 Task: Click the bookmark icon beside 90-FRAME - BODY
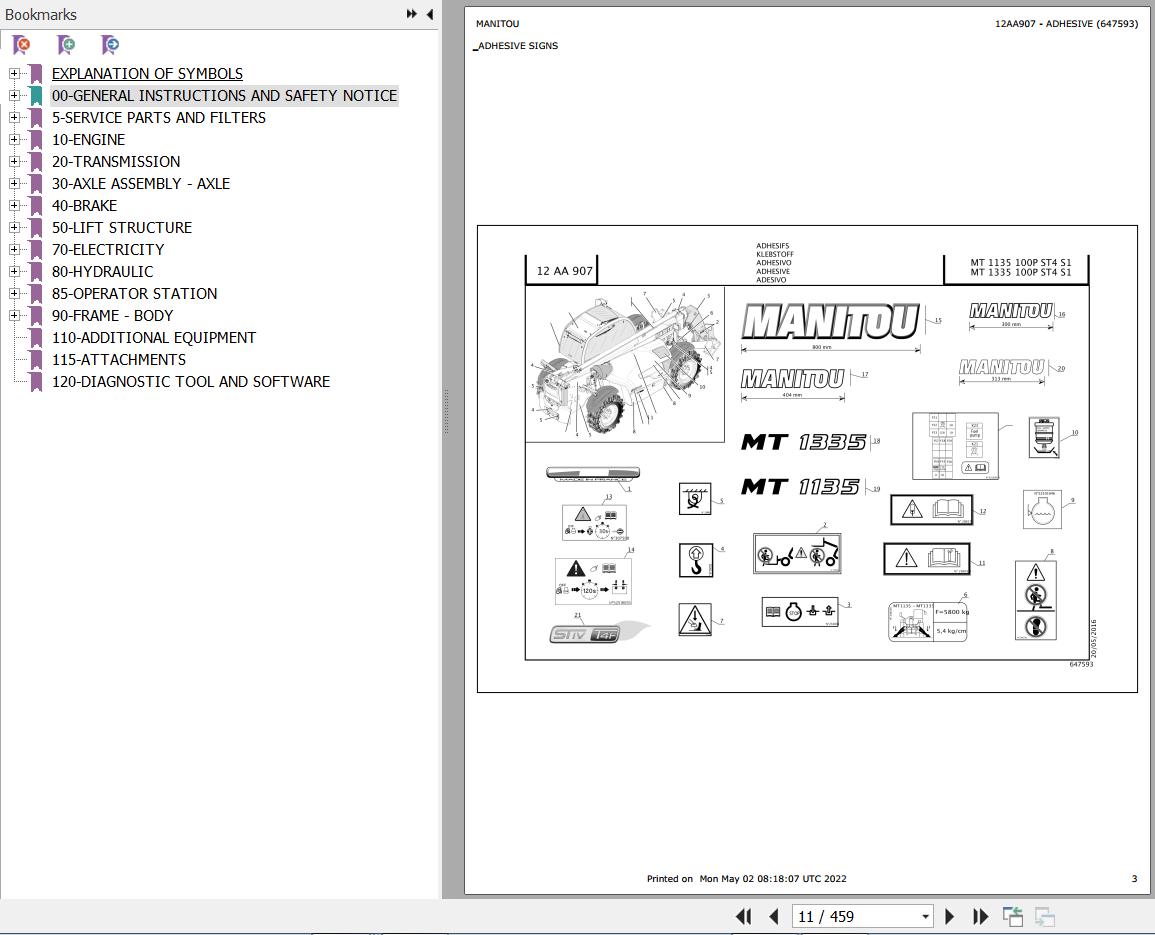(x=35, y=316)
